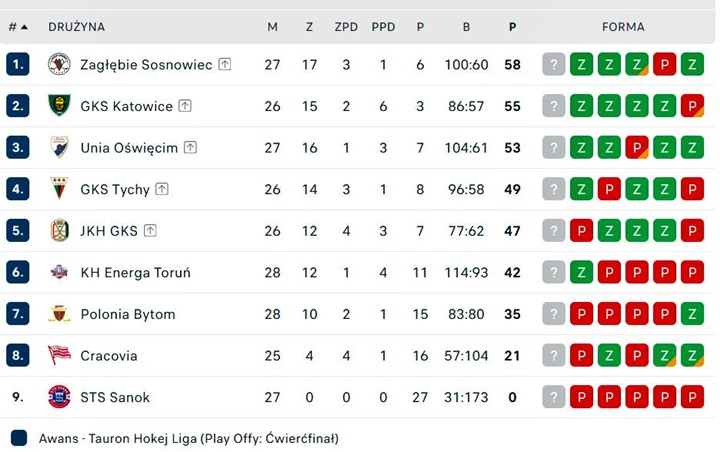Click the STS Sanok team logo
The height and width of the screenshot is (452, 720).
pyautogui.click(x=59, y=397)
